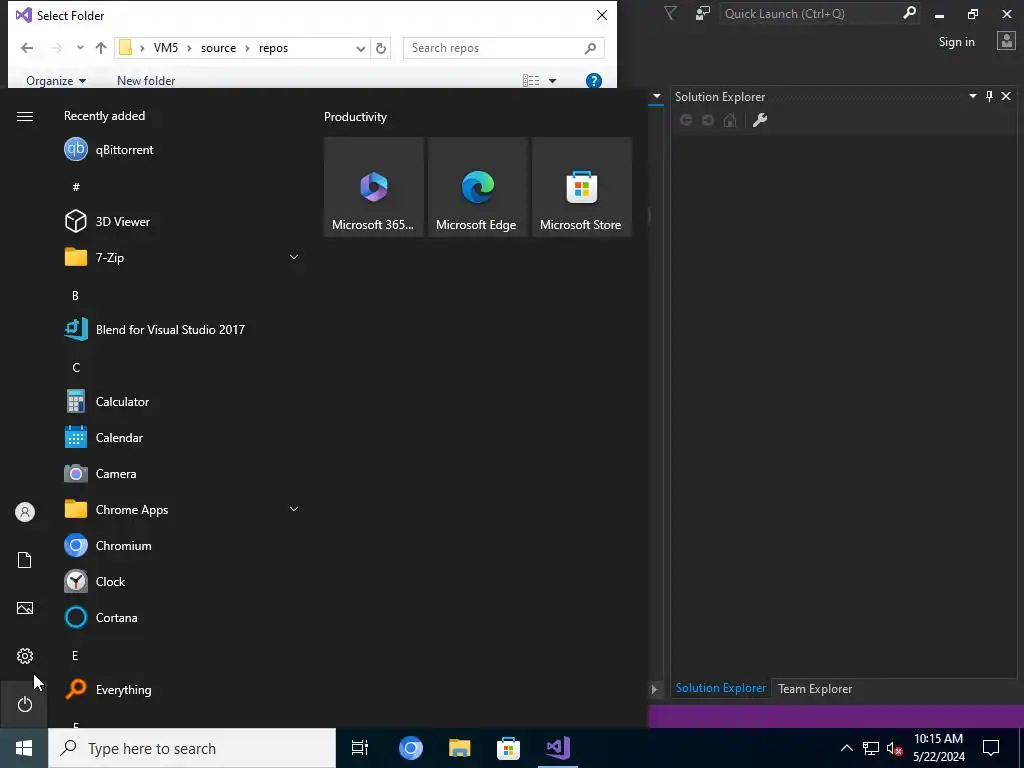Send feedback icon in Visual Studio
1024x768 pixels.
[x=703, y=13]
